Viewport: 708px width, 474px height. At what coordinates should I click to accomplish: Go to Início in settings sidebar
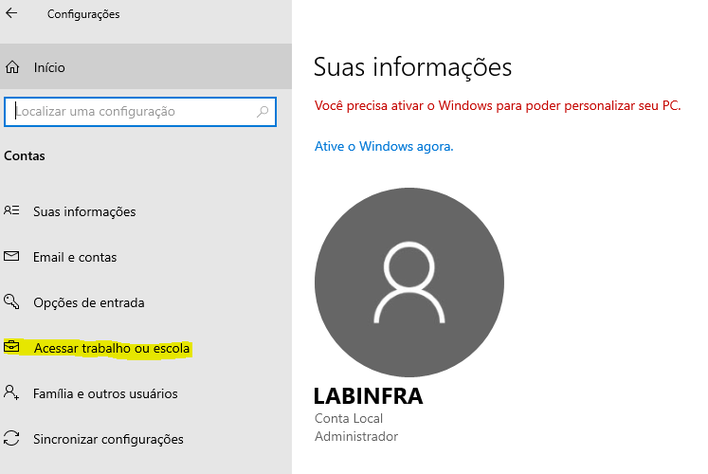146,67
